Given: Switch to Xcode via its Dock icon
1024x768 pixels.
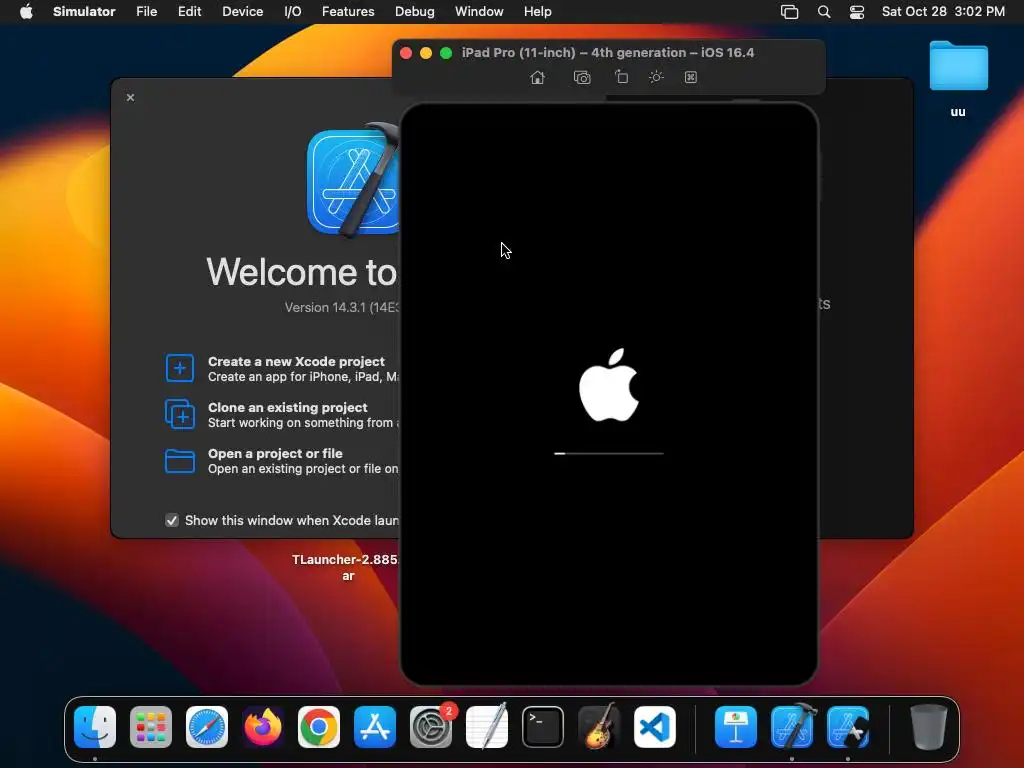Looking at the screenshot, I should coord(792,727).
